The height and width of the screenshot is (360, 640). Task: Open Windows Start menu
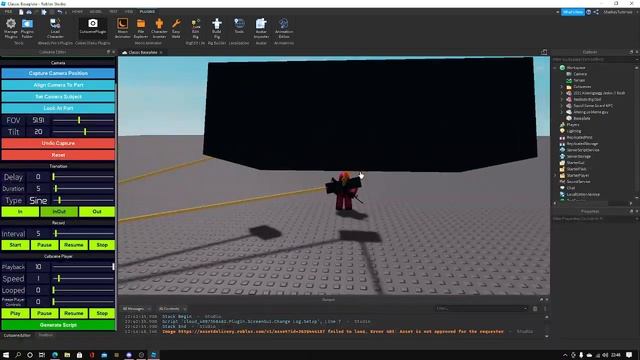coord(6,355)
